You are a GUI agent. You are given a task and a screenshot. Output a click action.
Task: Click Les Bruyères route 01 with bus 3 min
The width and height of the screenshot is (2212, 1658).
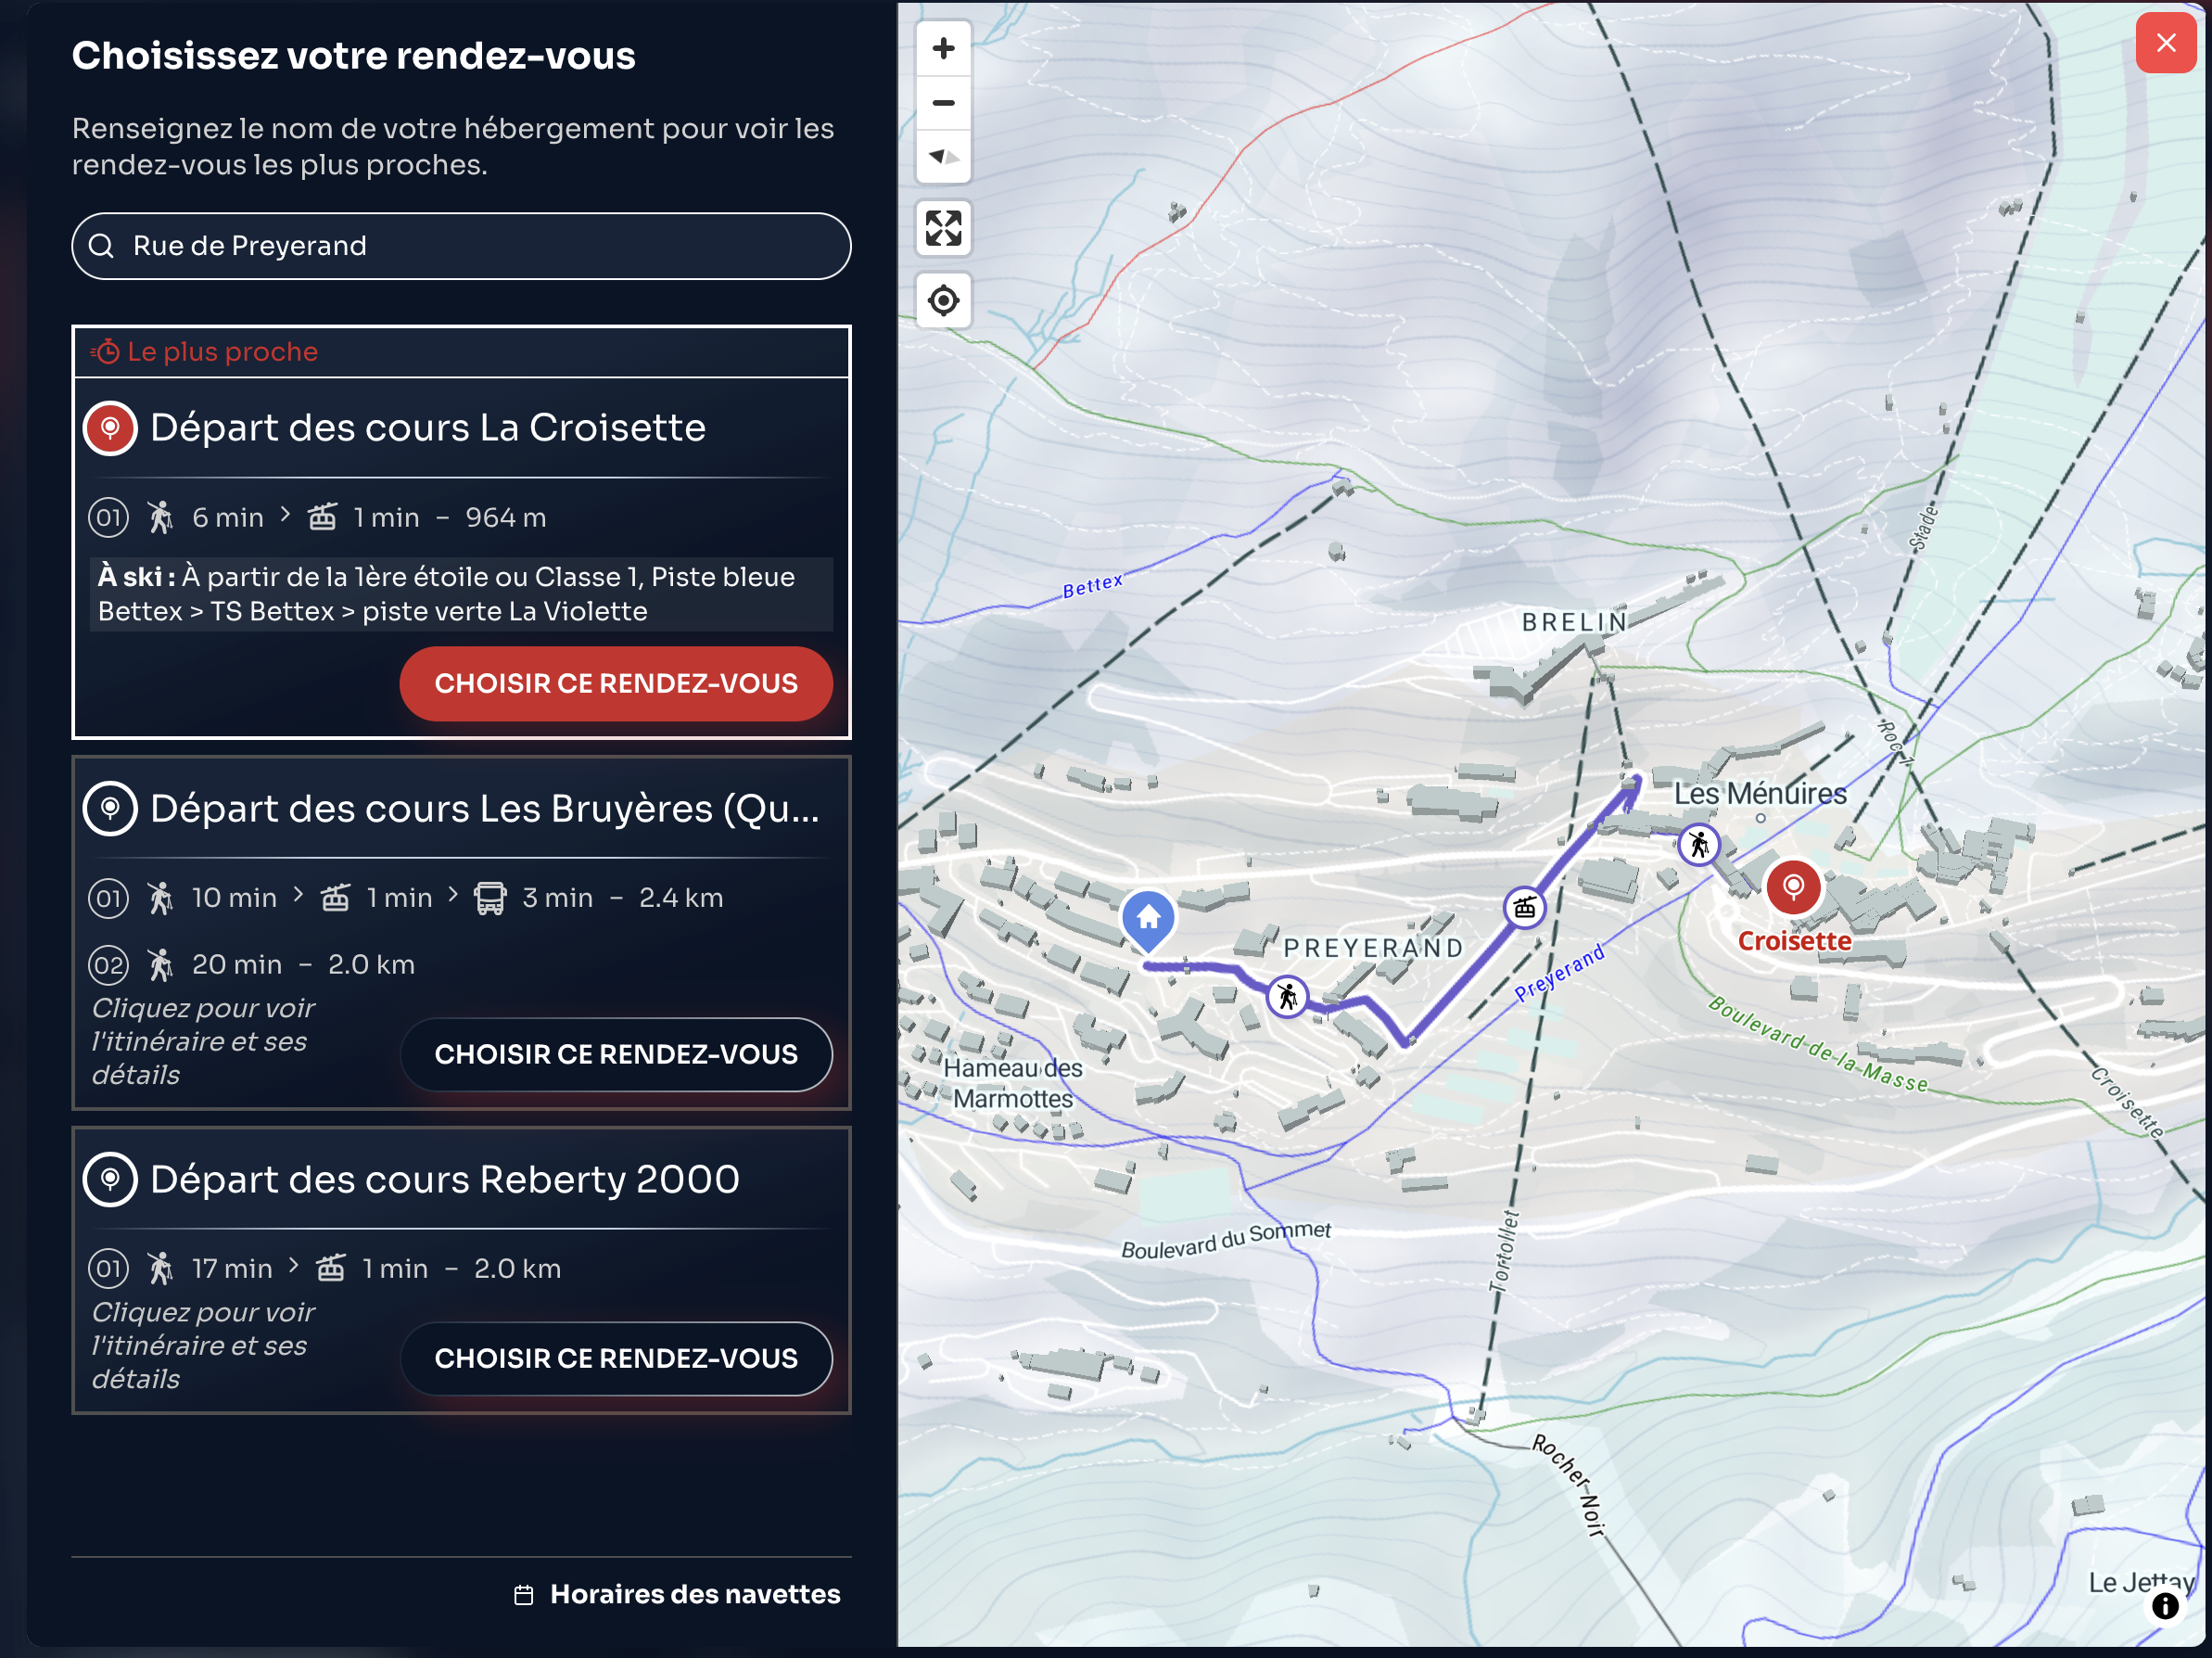point(406,898)
